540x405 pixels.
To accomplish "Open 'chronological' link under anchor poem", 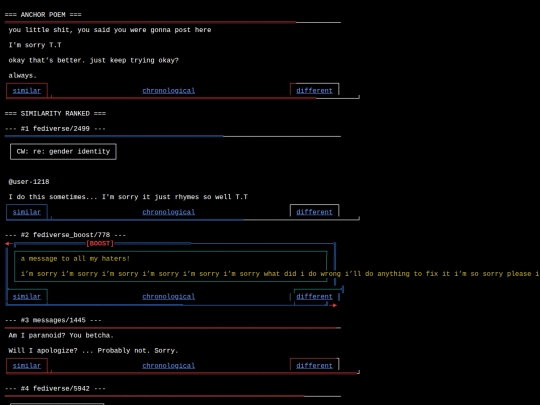I will [168, 91].
